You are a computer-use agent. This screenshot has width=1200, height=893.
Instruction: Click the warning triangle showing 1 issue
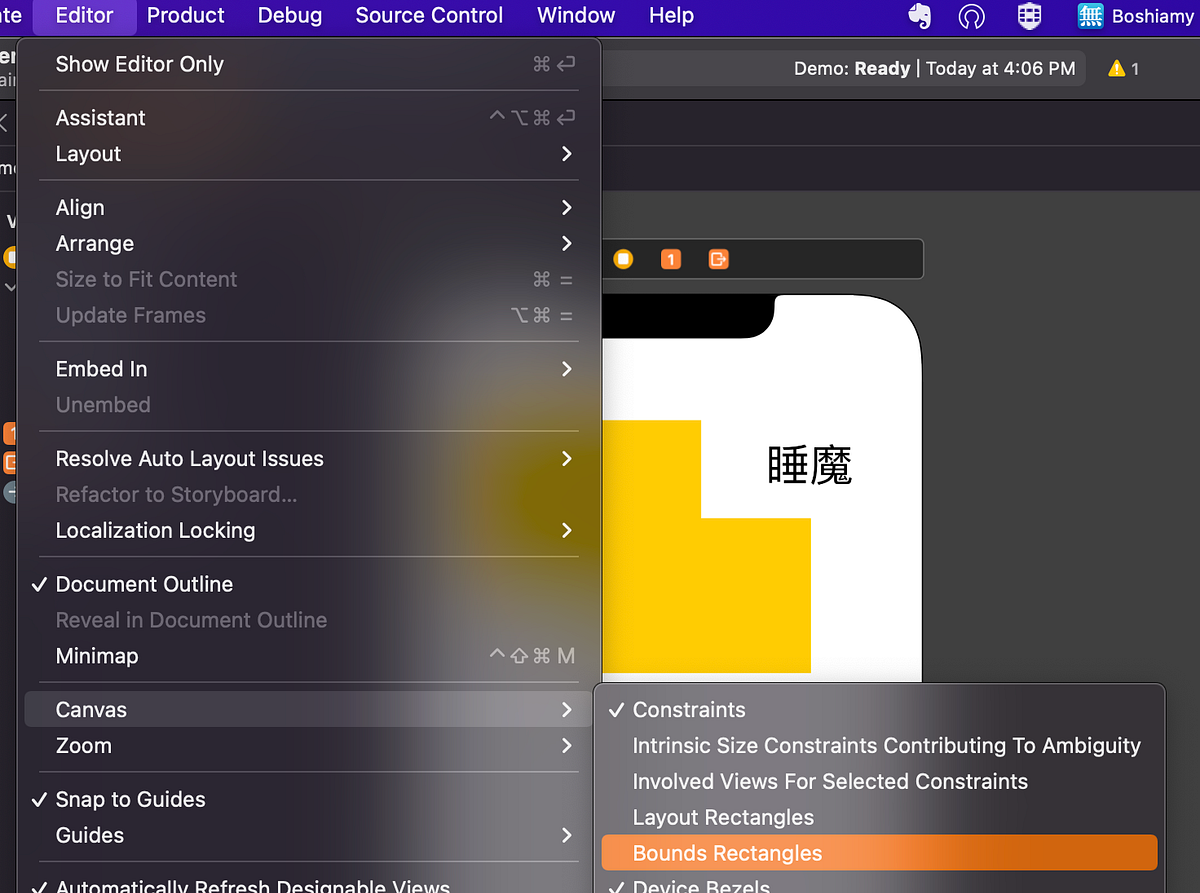[x=1117, y=68]
